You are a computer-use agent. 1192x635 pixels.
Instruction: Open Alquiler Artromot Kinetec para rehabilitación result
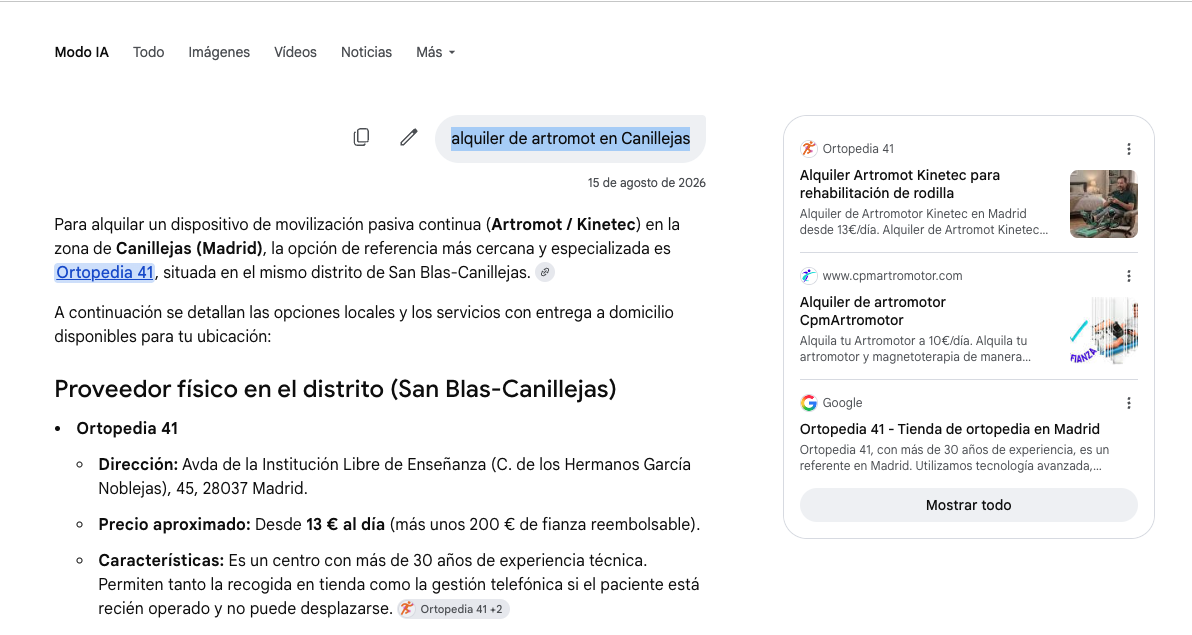[899, 184]
